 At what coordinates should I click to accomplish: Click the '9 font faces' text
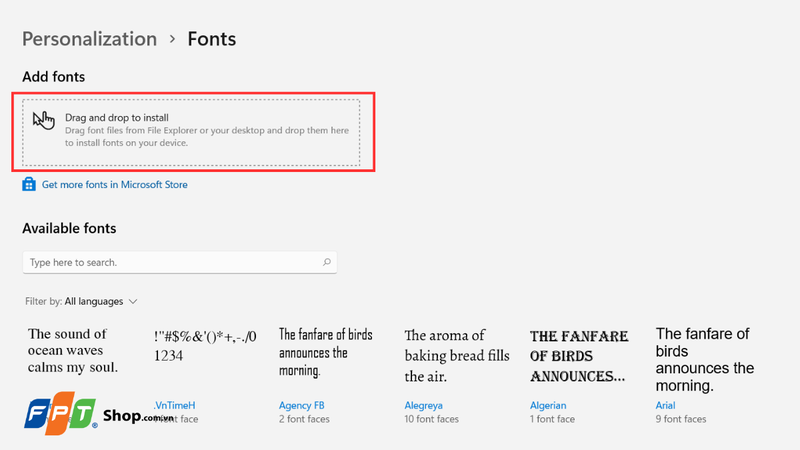click(x=681, y=419)
